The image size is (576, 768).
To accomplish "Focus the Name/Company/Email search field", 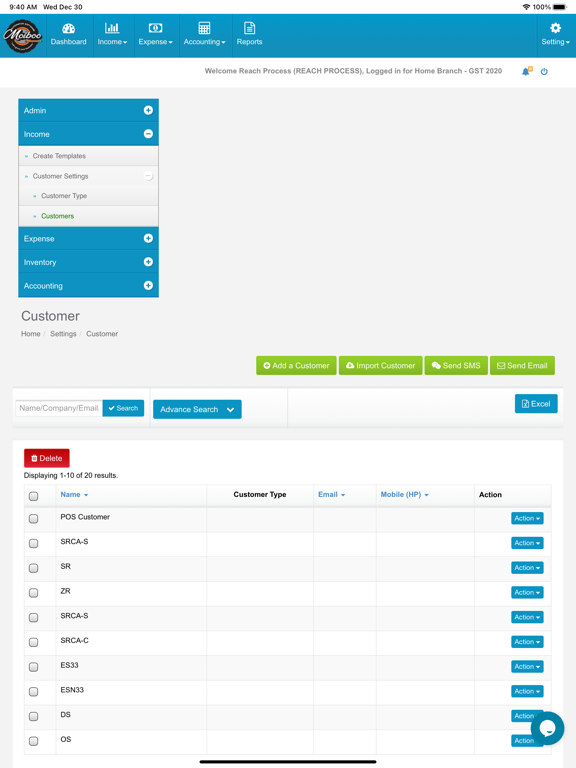I will click(x=59, y=408).
